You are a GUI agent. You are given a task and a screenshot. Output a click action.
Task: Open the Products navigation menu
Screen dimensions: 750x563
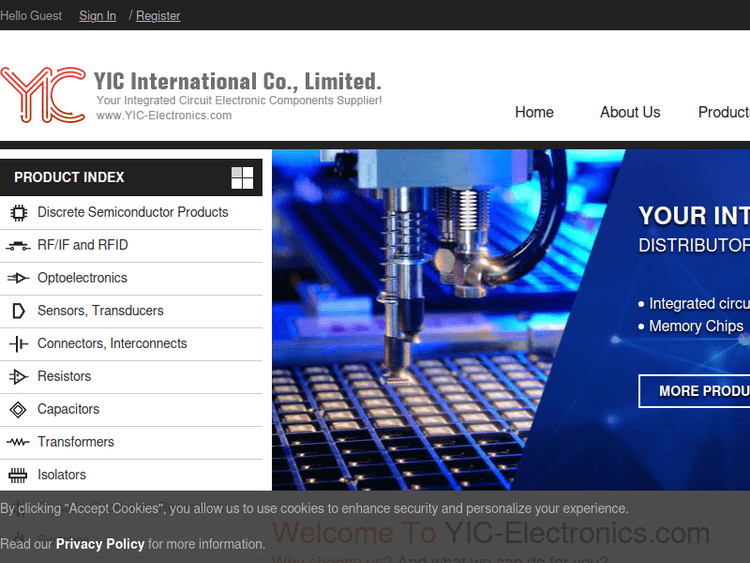[x=723, y=113]
